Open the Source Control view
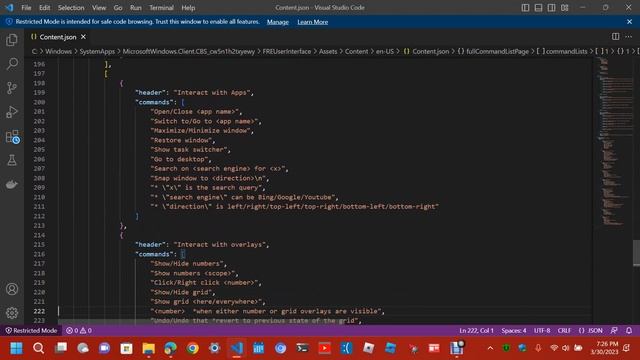 [x=12, y=88]
